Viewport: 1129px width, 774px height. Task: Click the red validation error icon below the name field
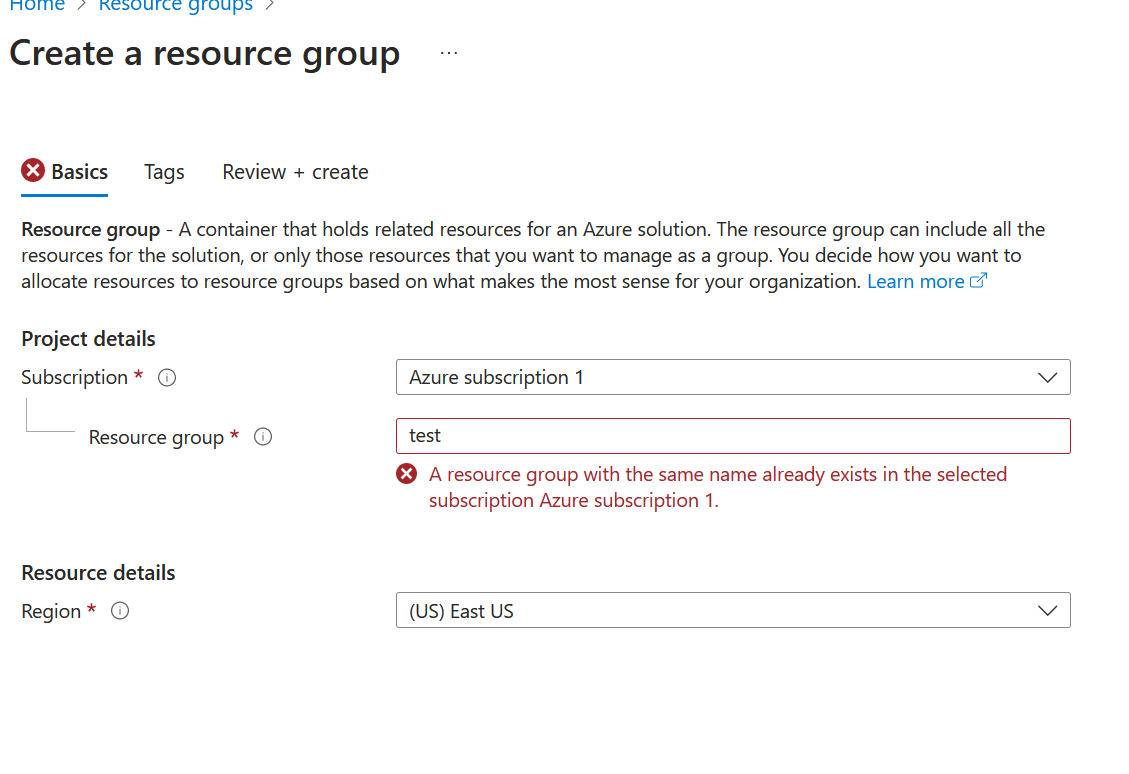[407, 474]
